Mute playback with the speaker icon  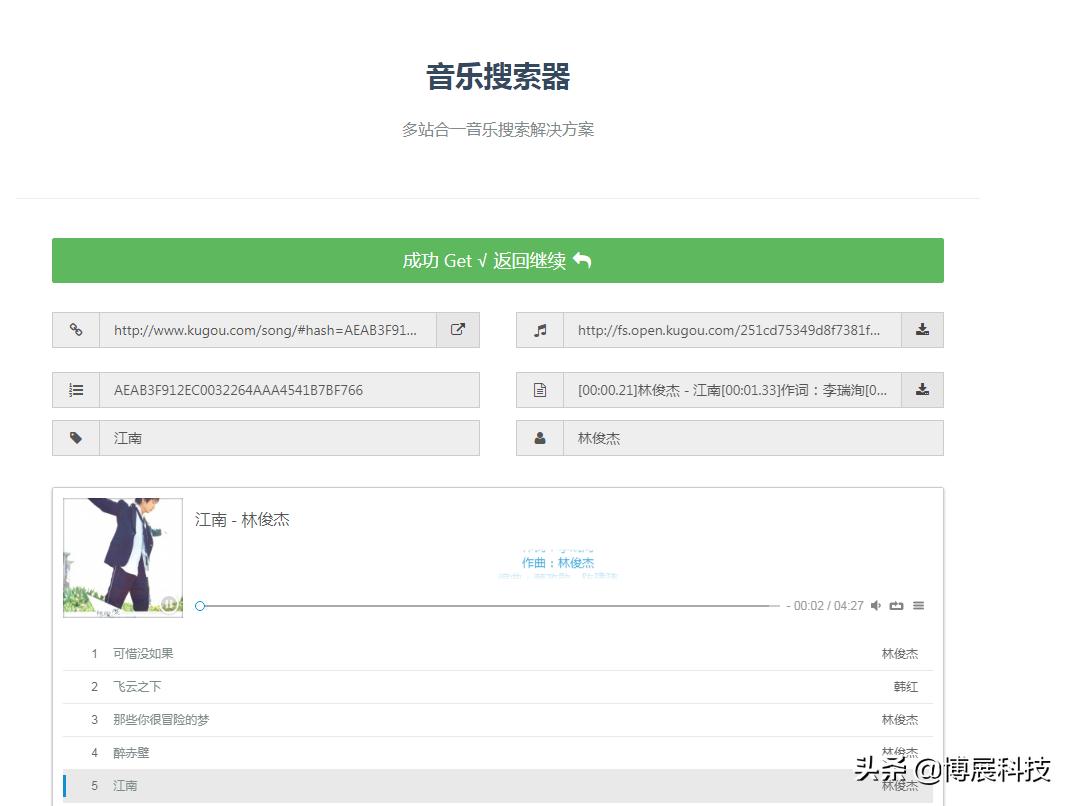875,605
